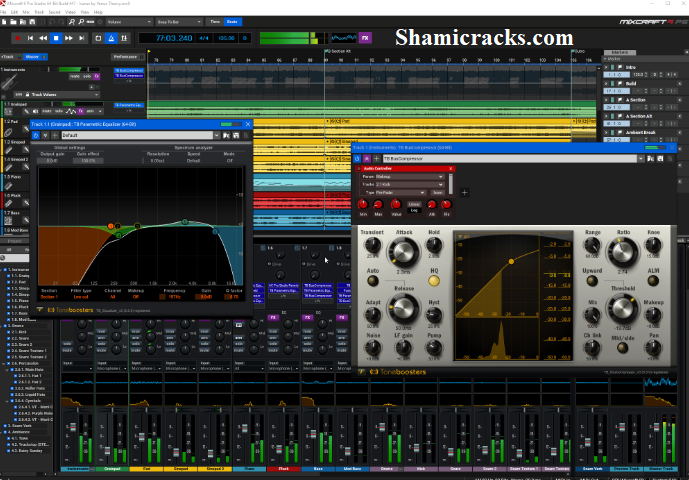This screenshot has width=689, height=480.
Task: Switch timeline to Beats mode
Action: (x=232, y=22)
